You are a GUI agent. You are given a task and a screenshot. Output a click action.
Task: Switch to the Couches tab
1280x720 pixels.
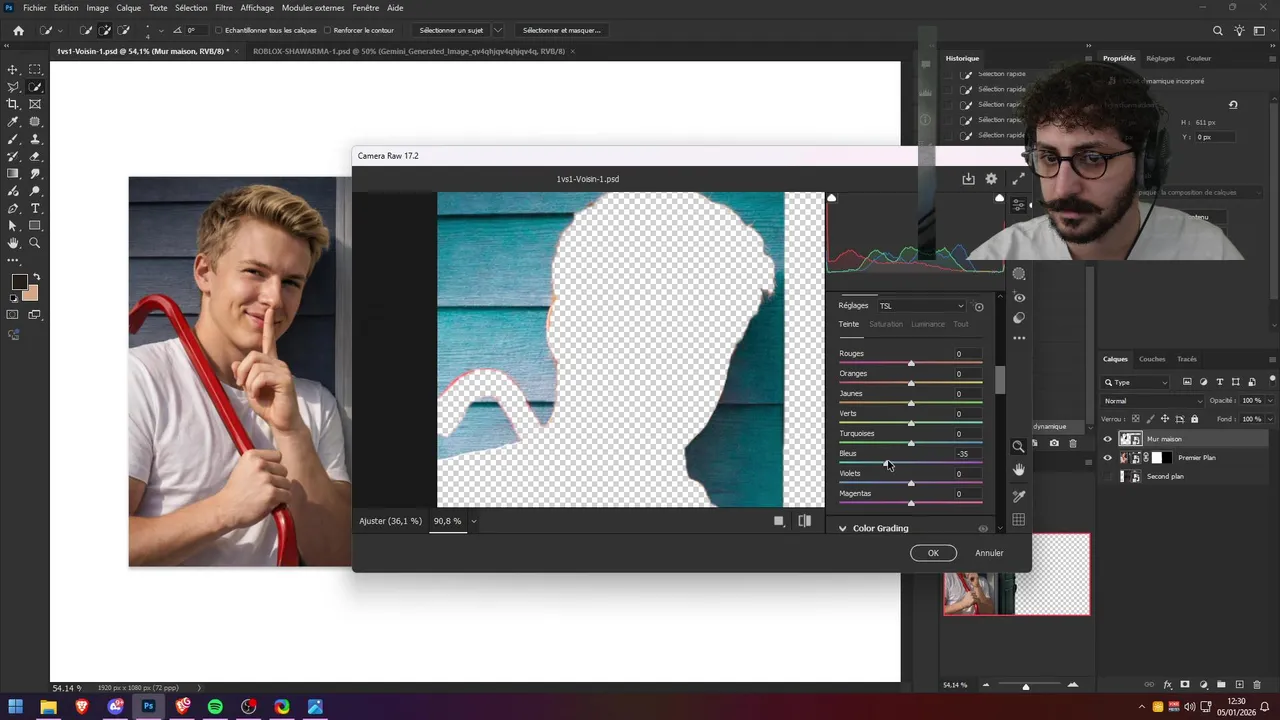(x=1152, y=359)
